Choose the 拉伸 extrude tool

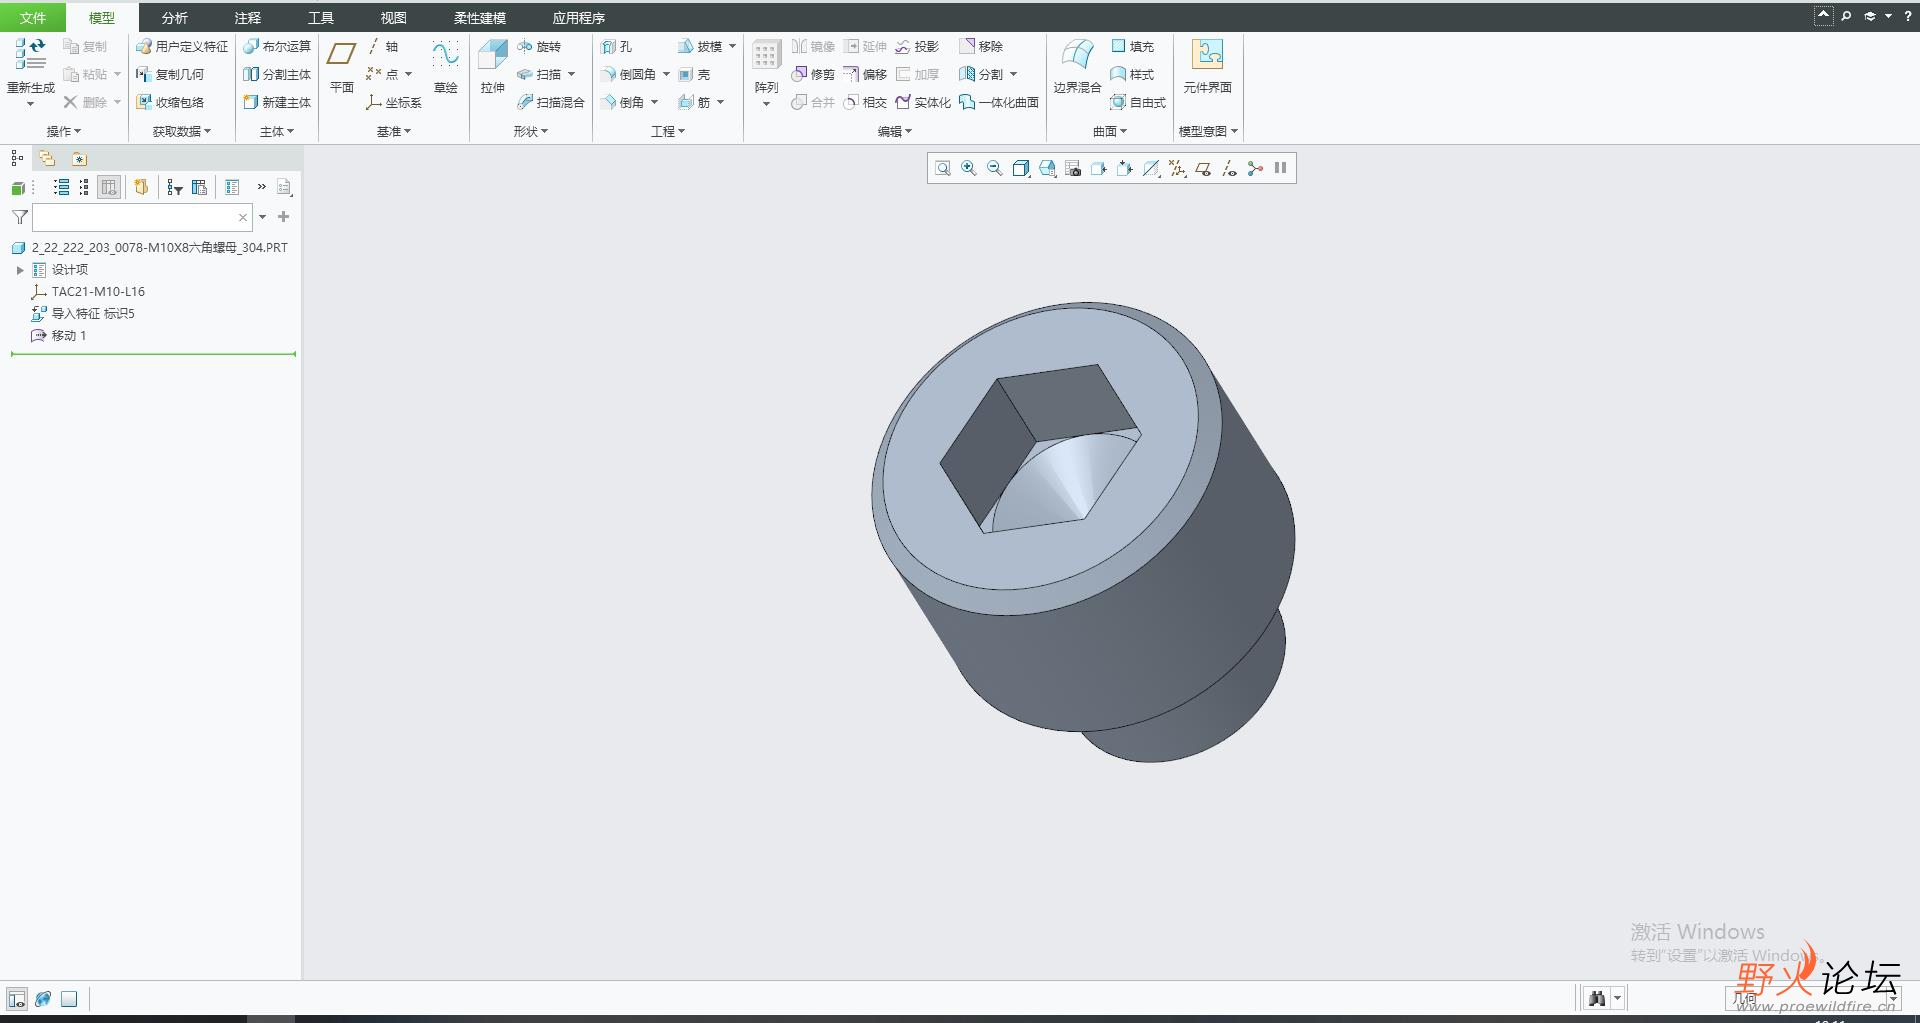click(493, 68)
